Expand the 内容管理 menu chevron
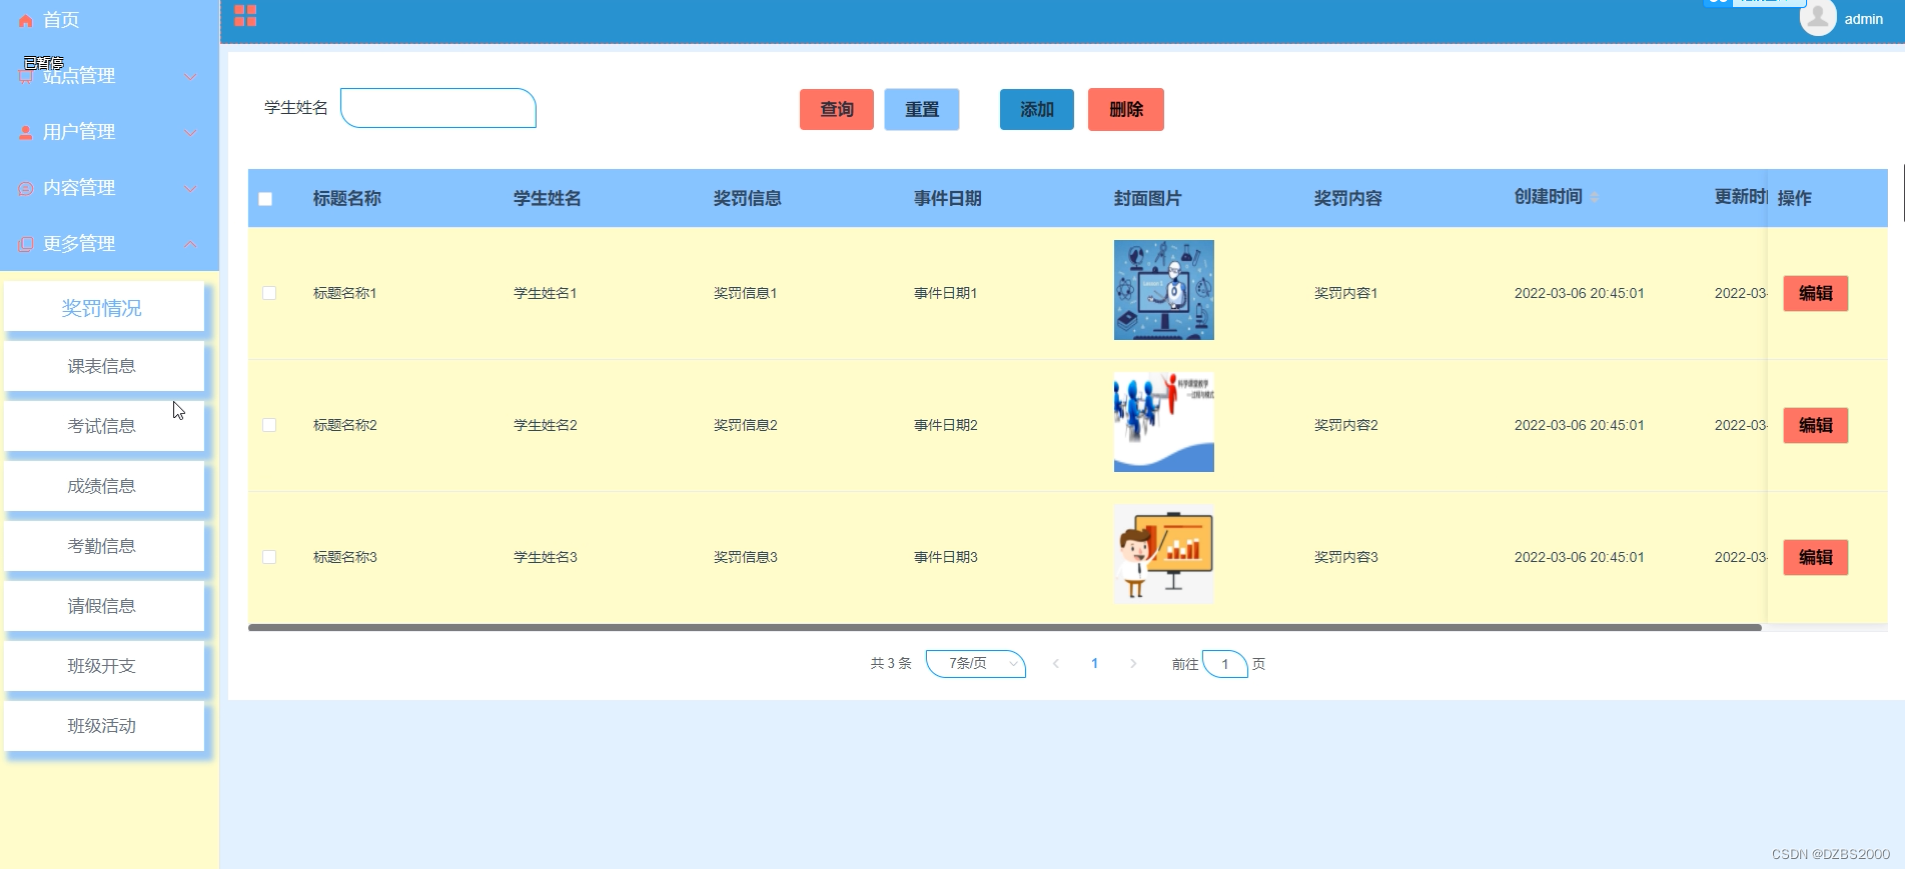This screenshot has height=869, width=1905. (x=190, y=188)
